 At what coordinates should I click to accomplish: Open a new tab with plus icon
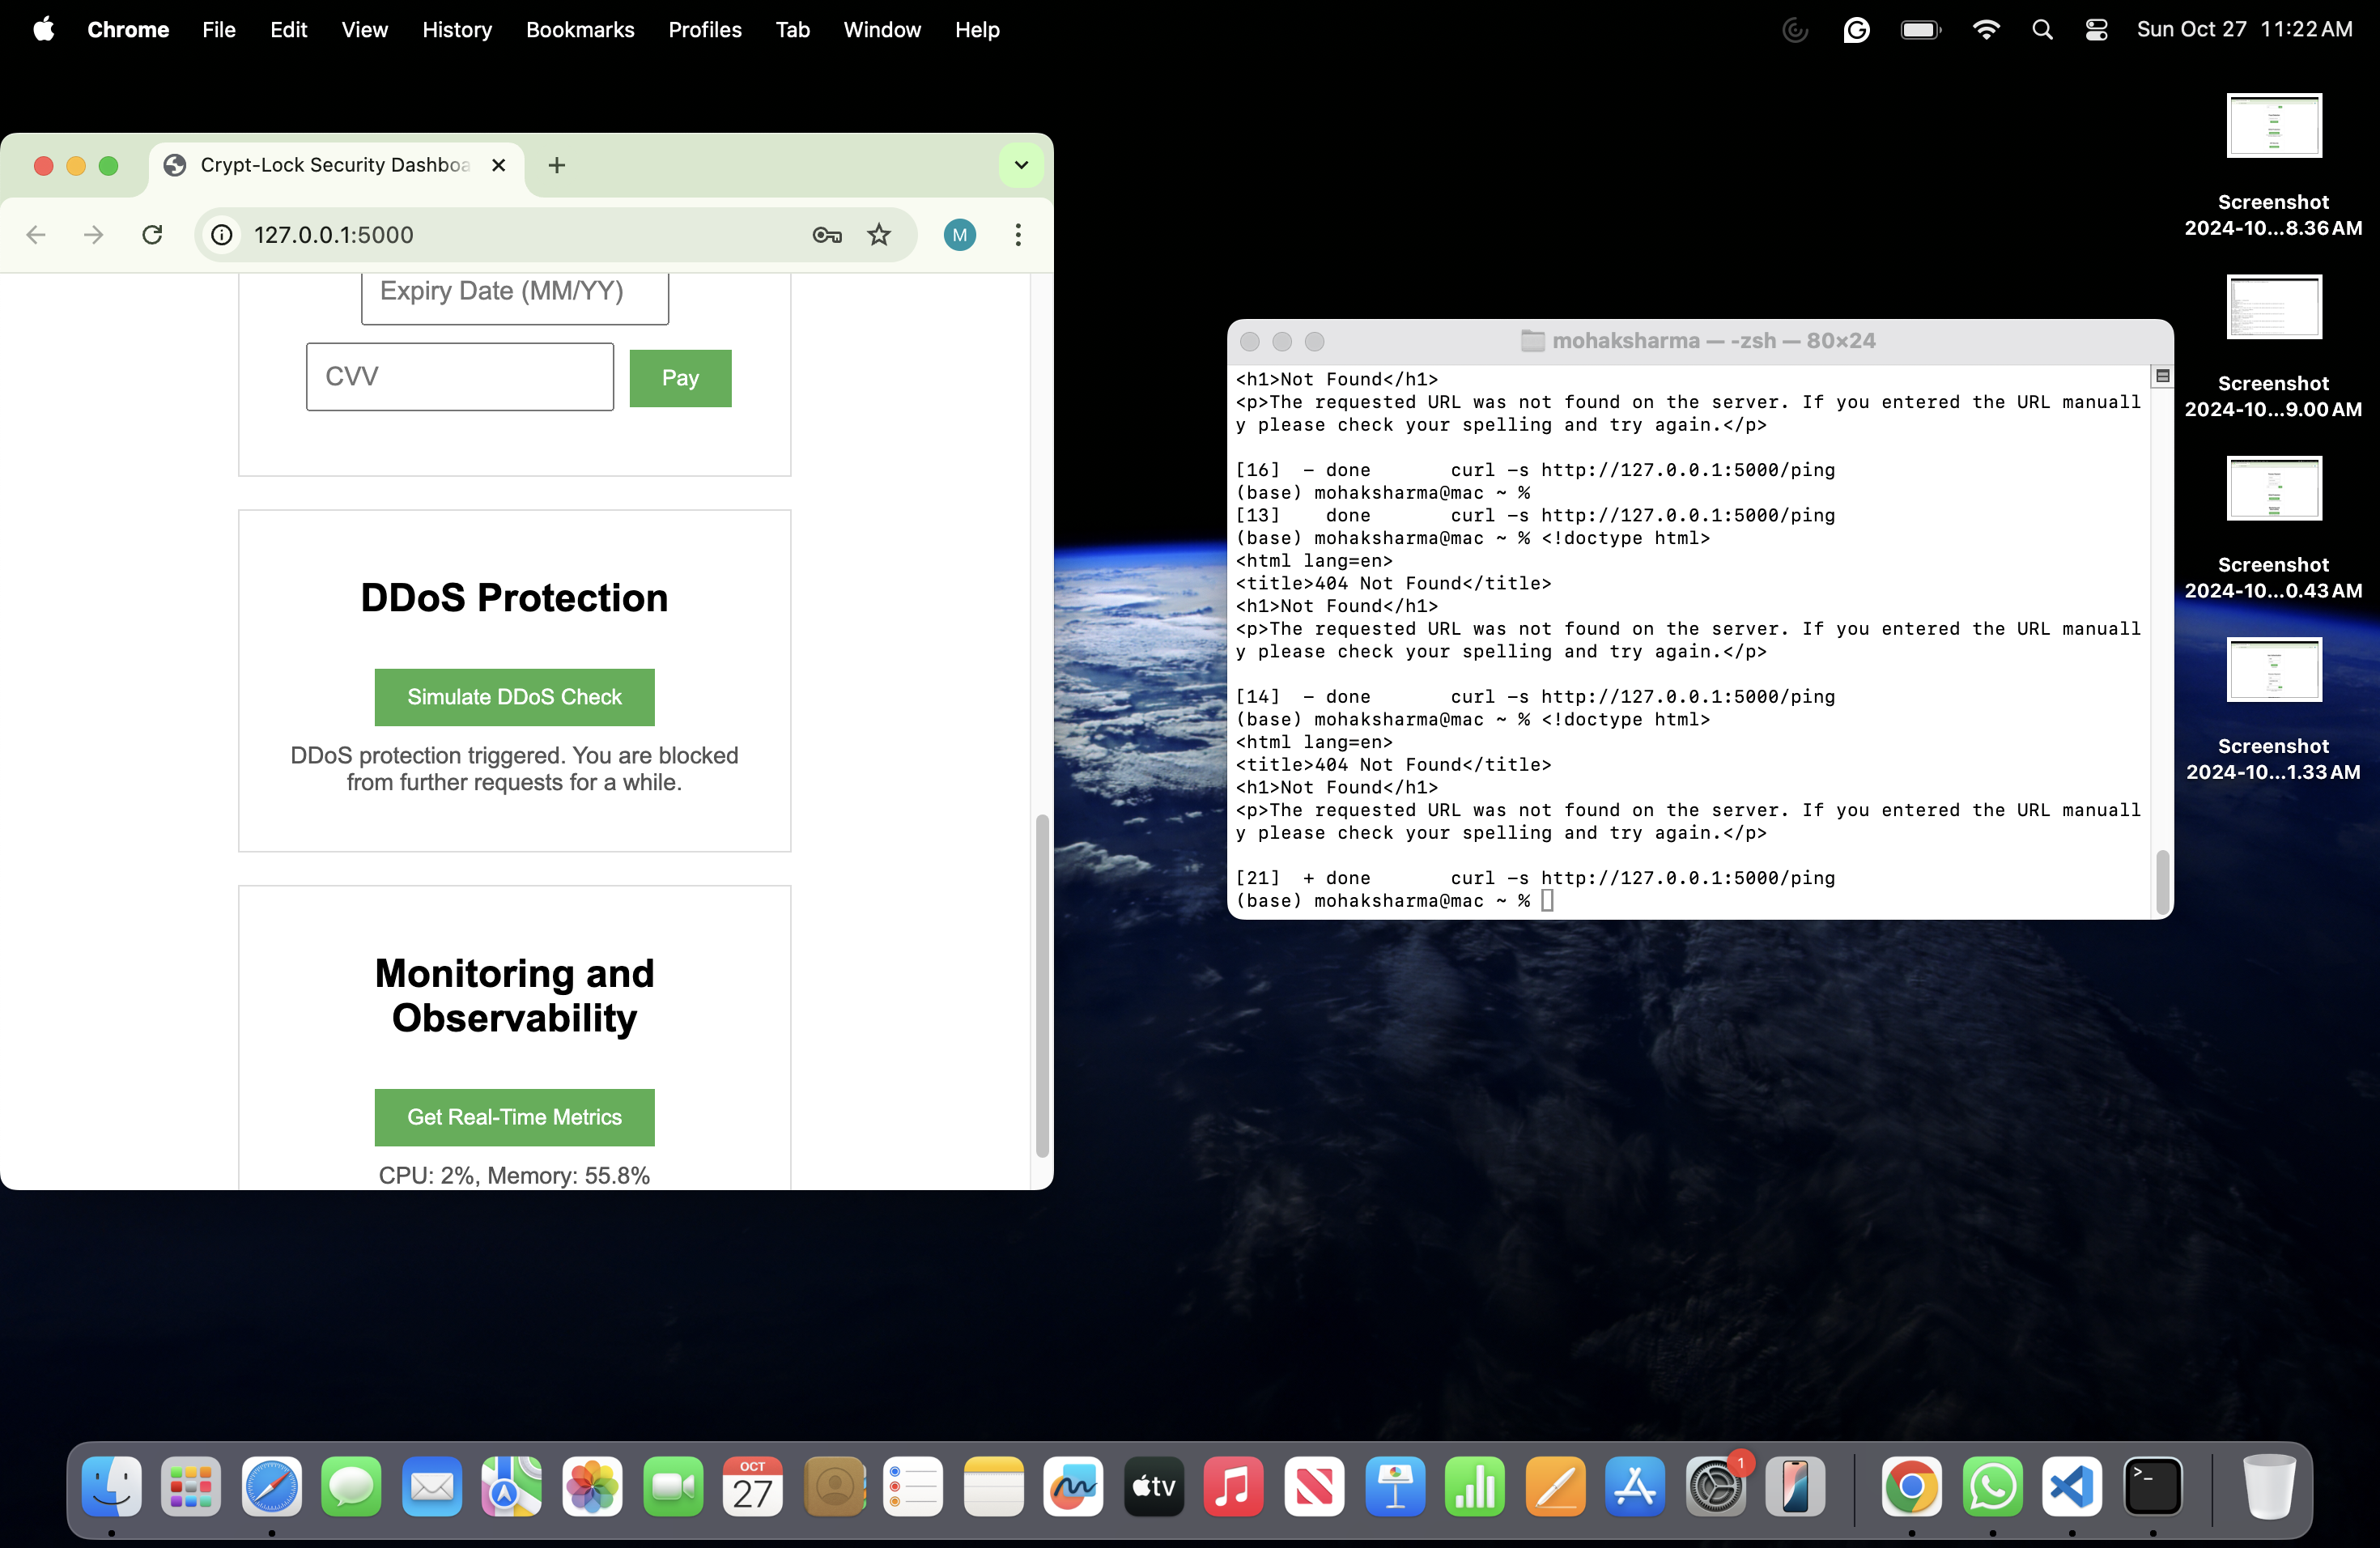click(x=557, y=165)
